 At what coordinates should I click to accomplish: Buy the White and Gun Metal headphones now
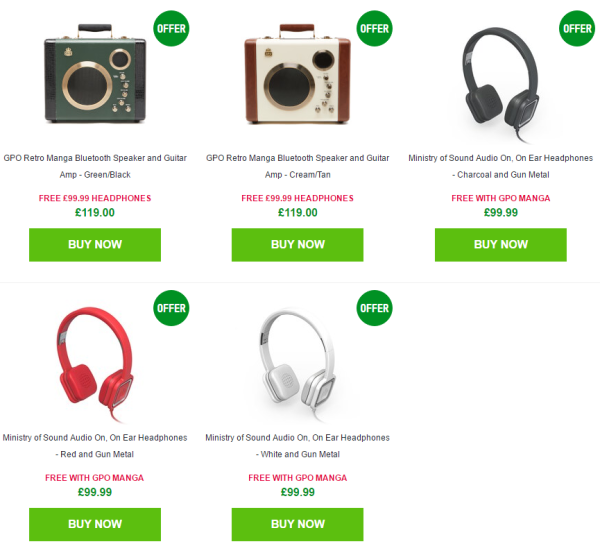click(298, 525)
